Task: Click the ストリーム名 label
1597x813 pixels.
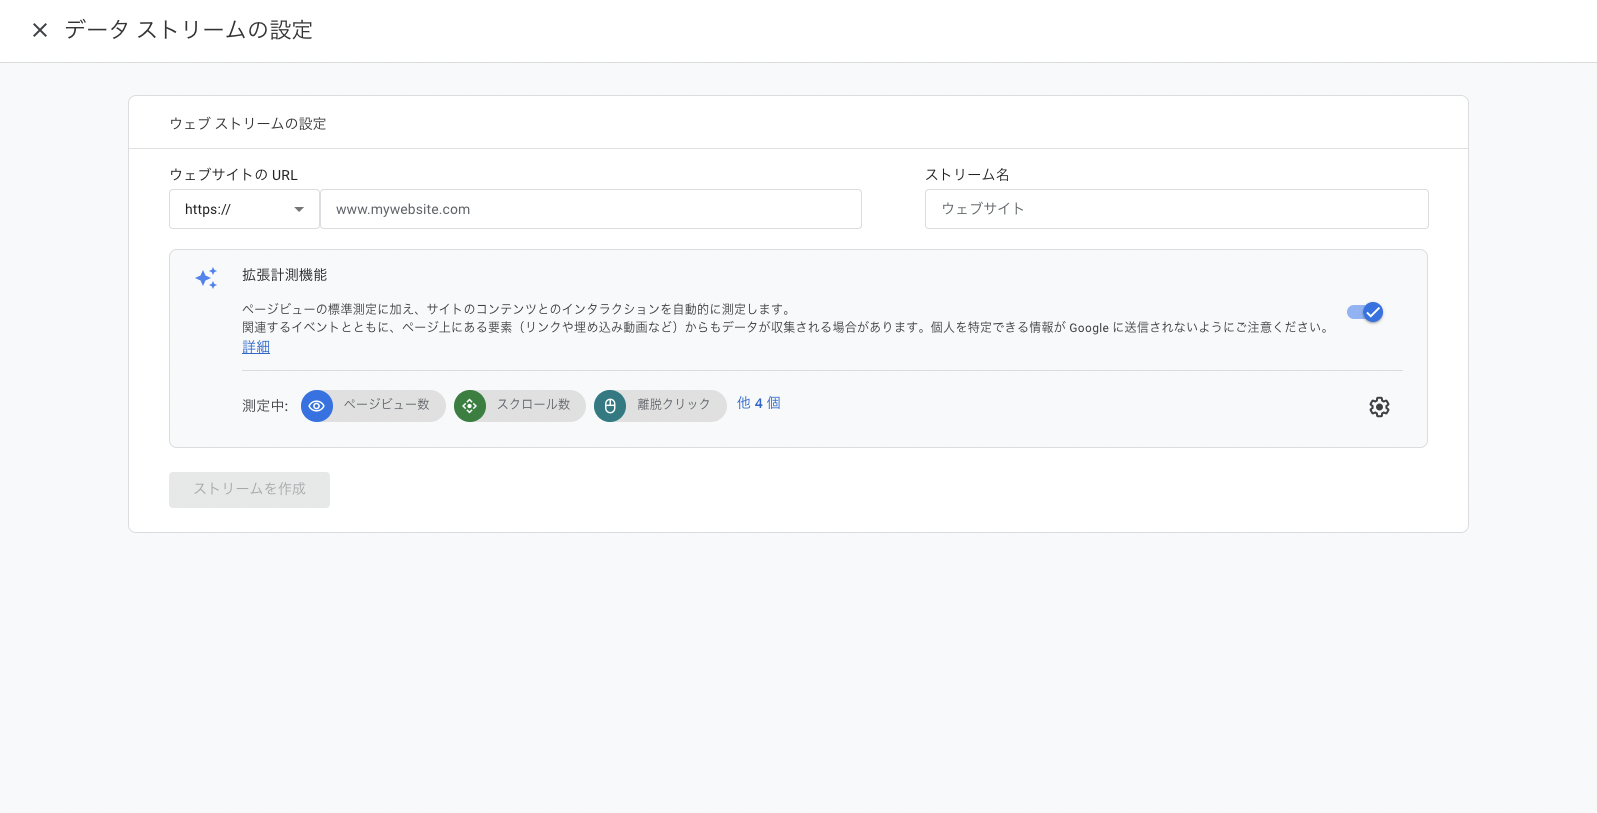Action: (967, 175)
